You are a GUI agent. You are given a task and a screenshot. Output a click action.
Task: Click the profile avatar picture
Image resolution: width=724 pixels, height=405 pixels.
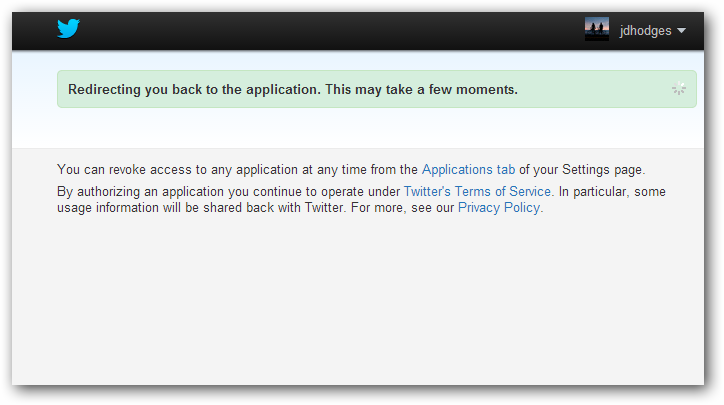click(x=597, y=30)
